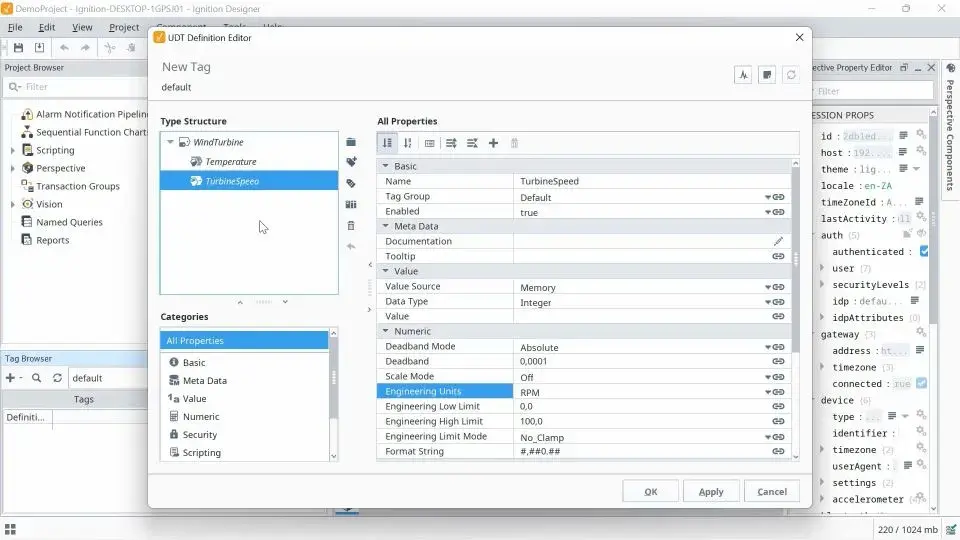Click search magnifier in Tag Browser

click(x=37, y=378)
